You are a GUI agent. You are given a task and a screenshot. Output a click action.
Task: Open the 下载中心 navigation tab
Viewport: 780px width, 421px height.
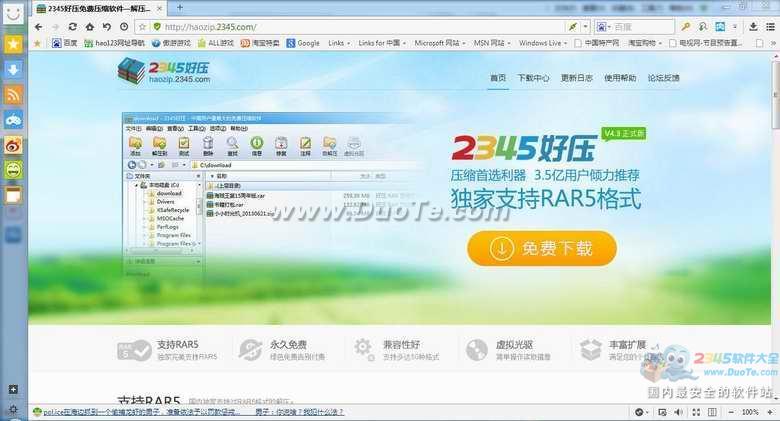pyautogui.click(x=535, y=78)
